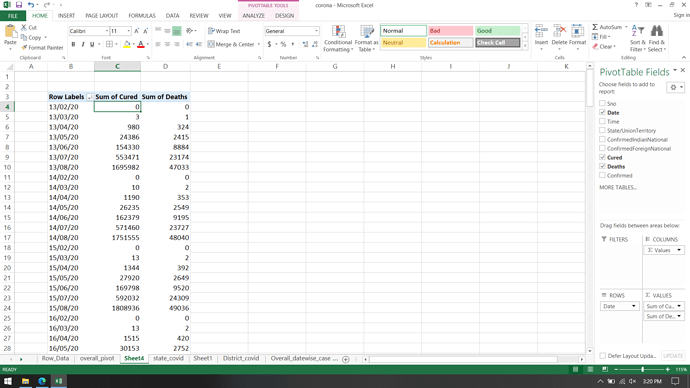
Task: Save the workbook from Quick Access toolbar
Action: (x=18, y=5)
